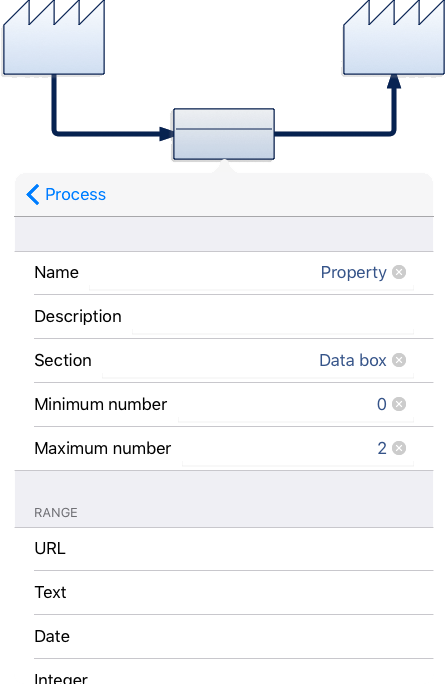Edit the Maximum number field
The width and height of the screenshot is (445, 684).
[298, 449]
